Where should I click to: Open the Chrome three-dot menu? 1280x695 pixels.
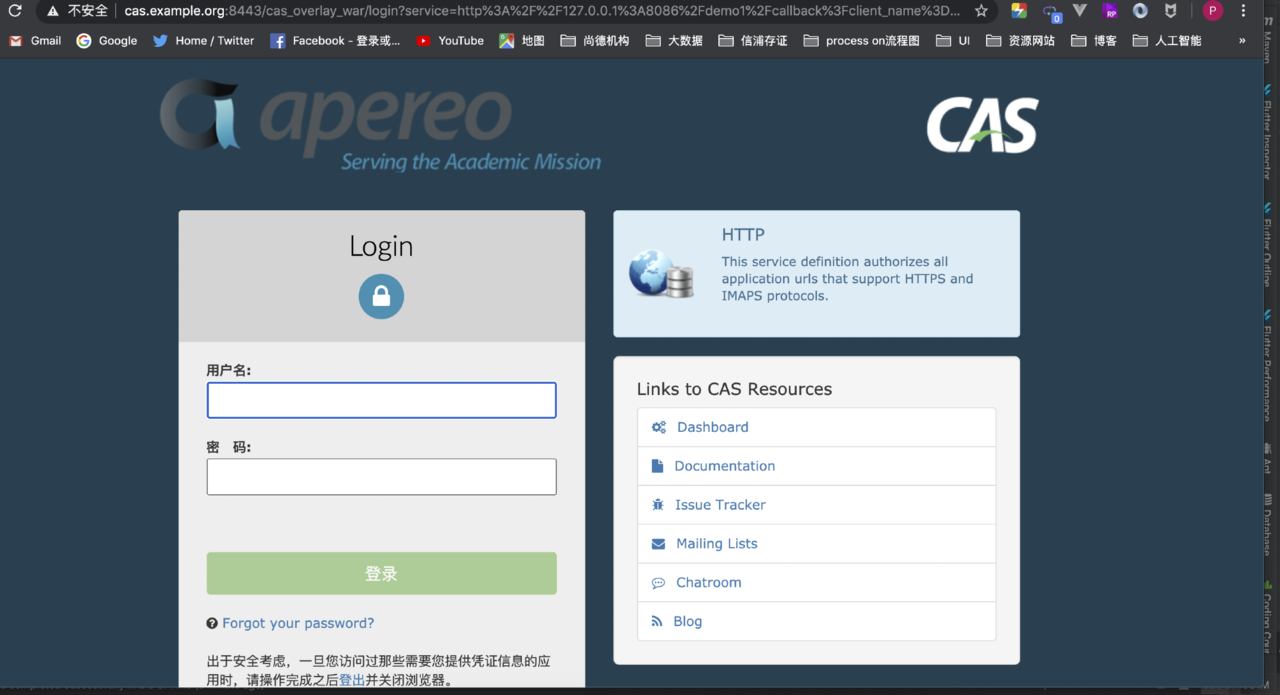(1243, 11)
